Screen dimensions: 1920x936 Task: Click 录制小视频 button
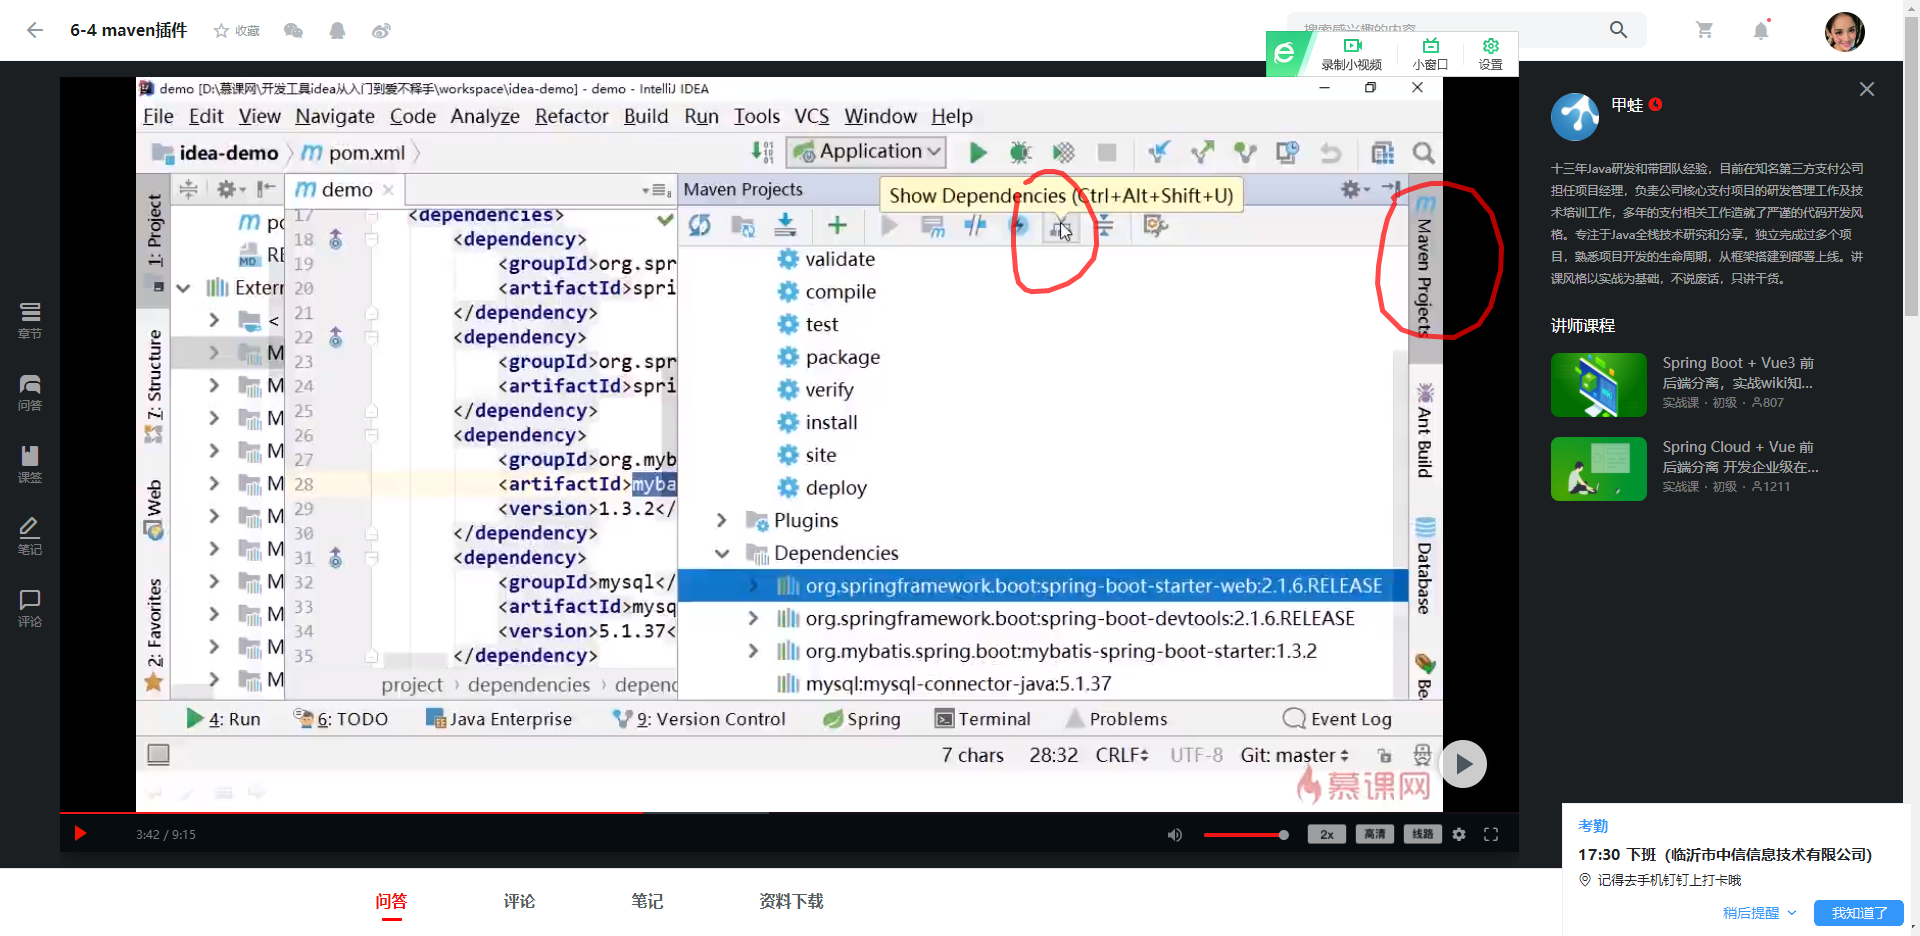[1351, 54]
